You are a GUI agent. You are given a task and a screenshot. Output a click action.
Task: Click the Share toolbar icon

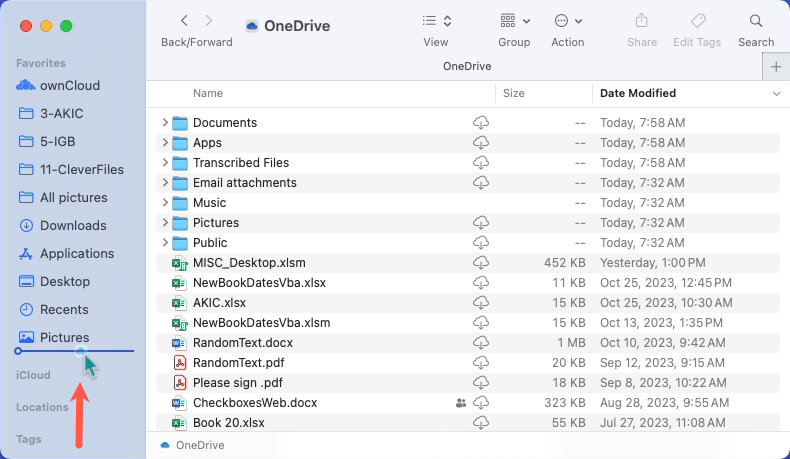pyautogui.click(x=641, y=21)
